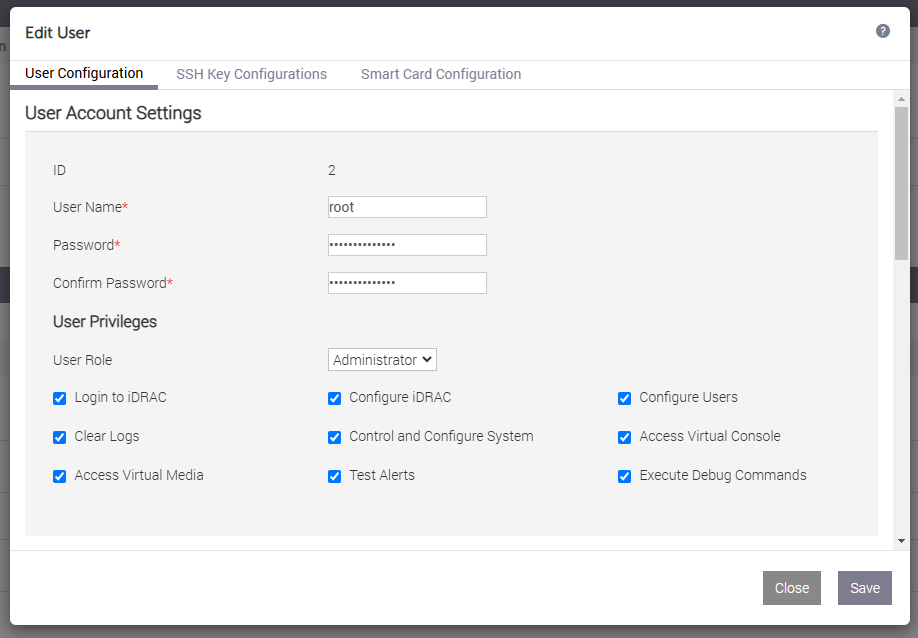The height and width of the screenshot is (638, 918).
Task: Uncheck Access Virtual Console privilege
Action: [625, 437]
